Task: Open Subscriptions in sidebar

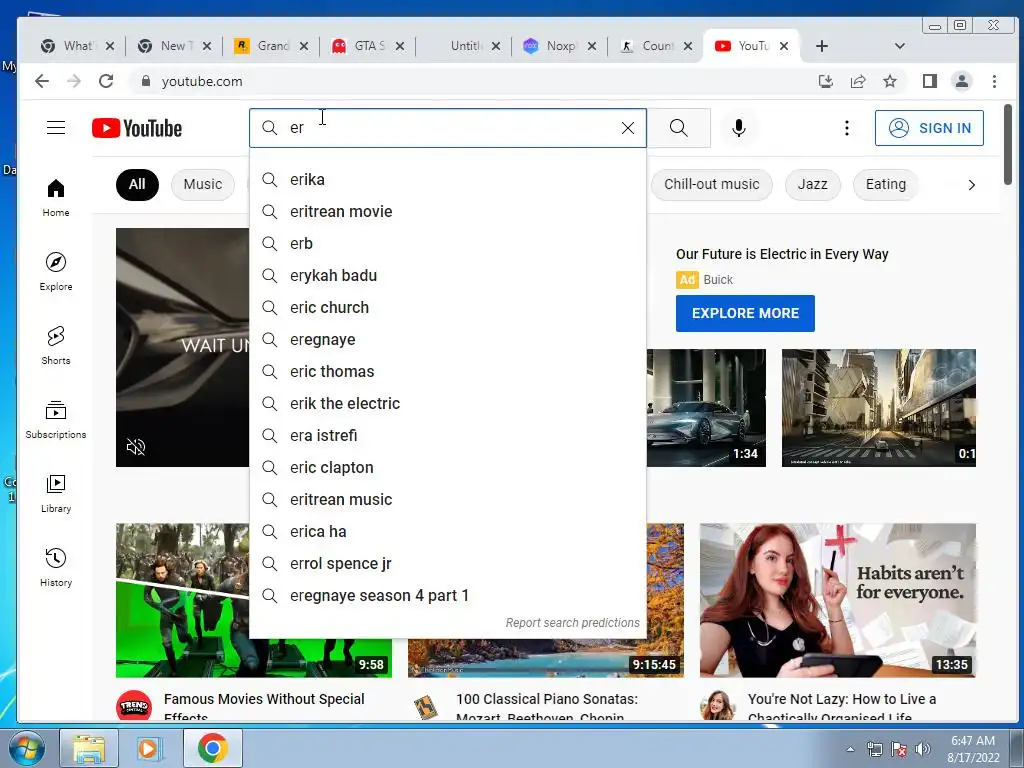Action: [56, 419]
